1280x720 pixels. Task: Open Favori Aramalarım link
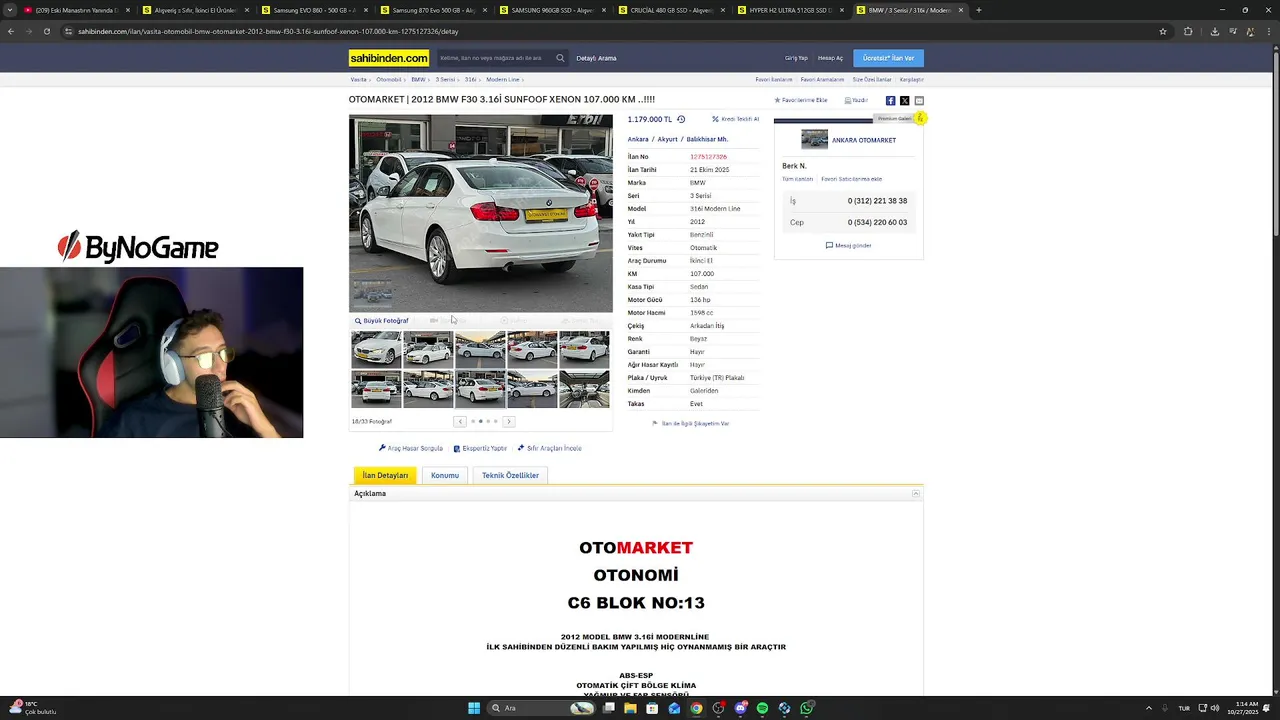point(822,79)
